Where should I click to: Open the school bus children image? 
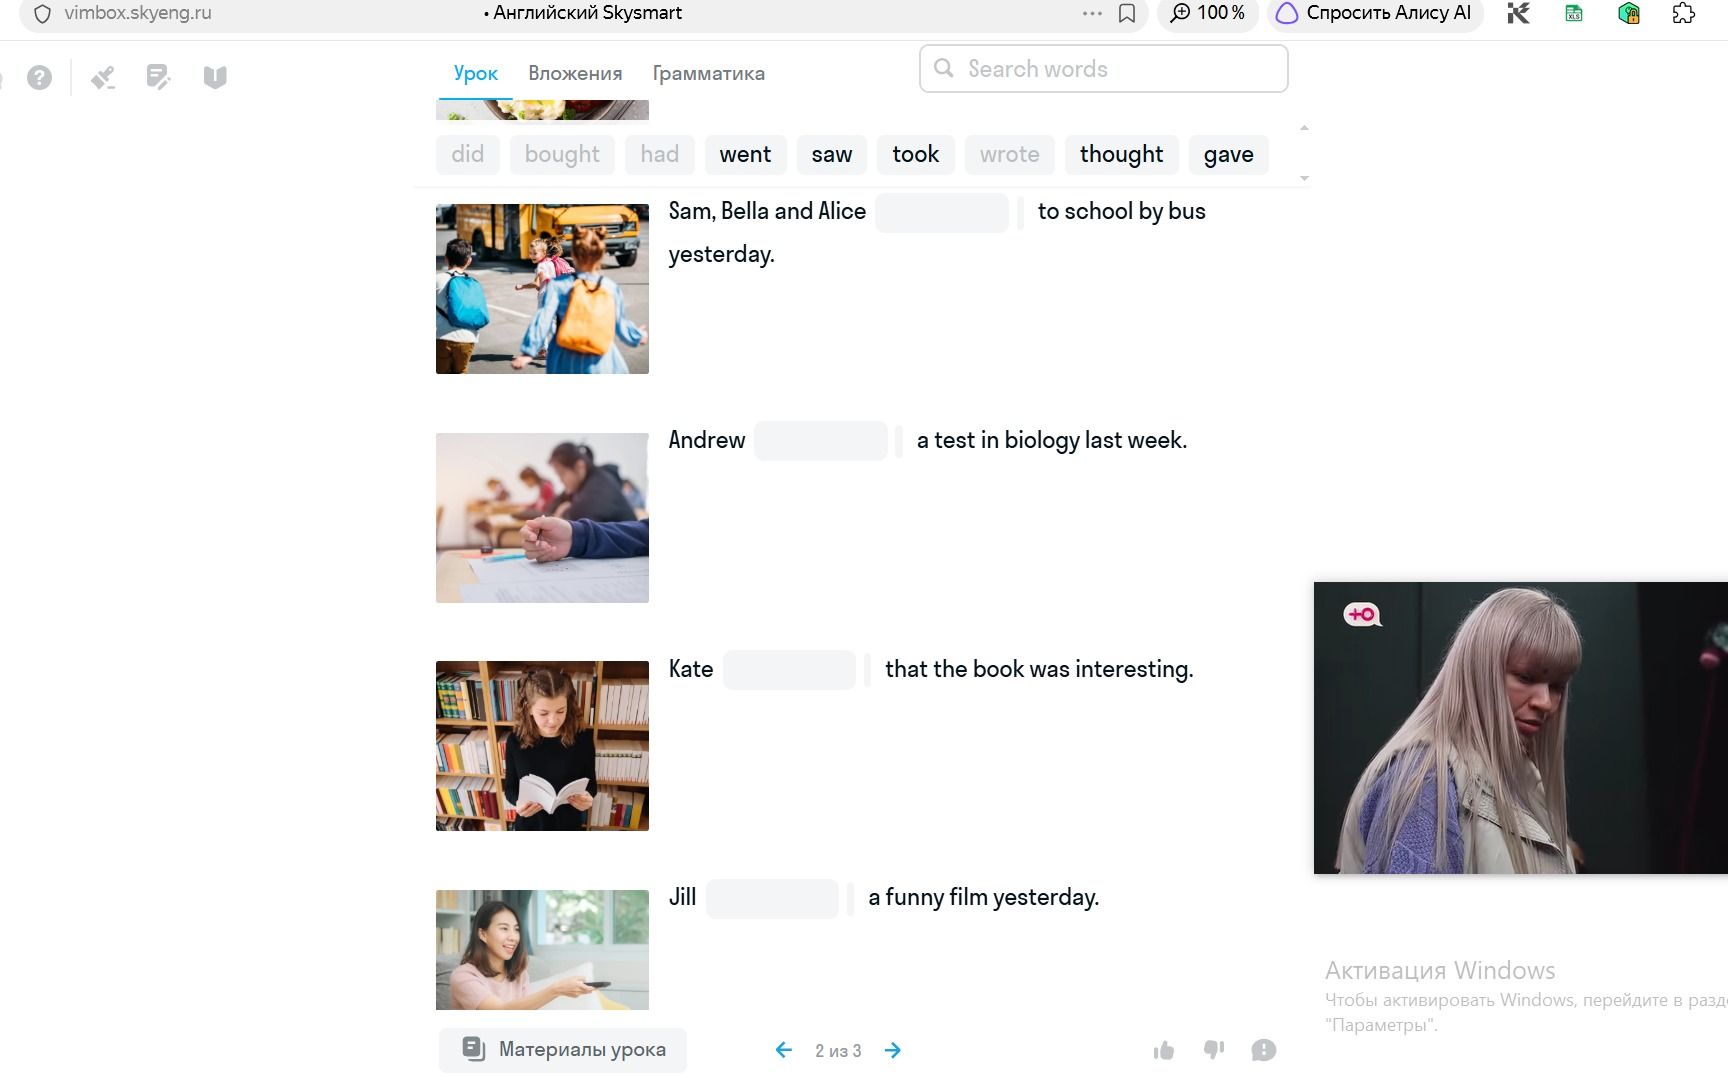542,289
